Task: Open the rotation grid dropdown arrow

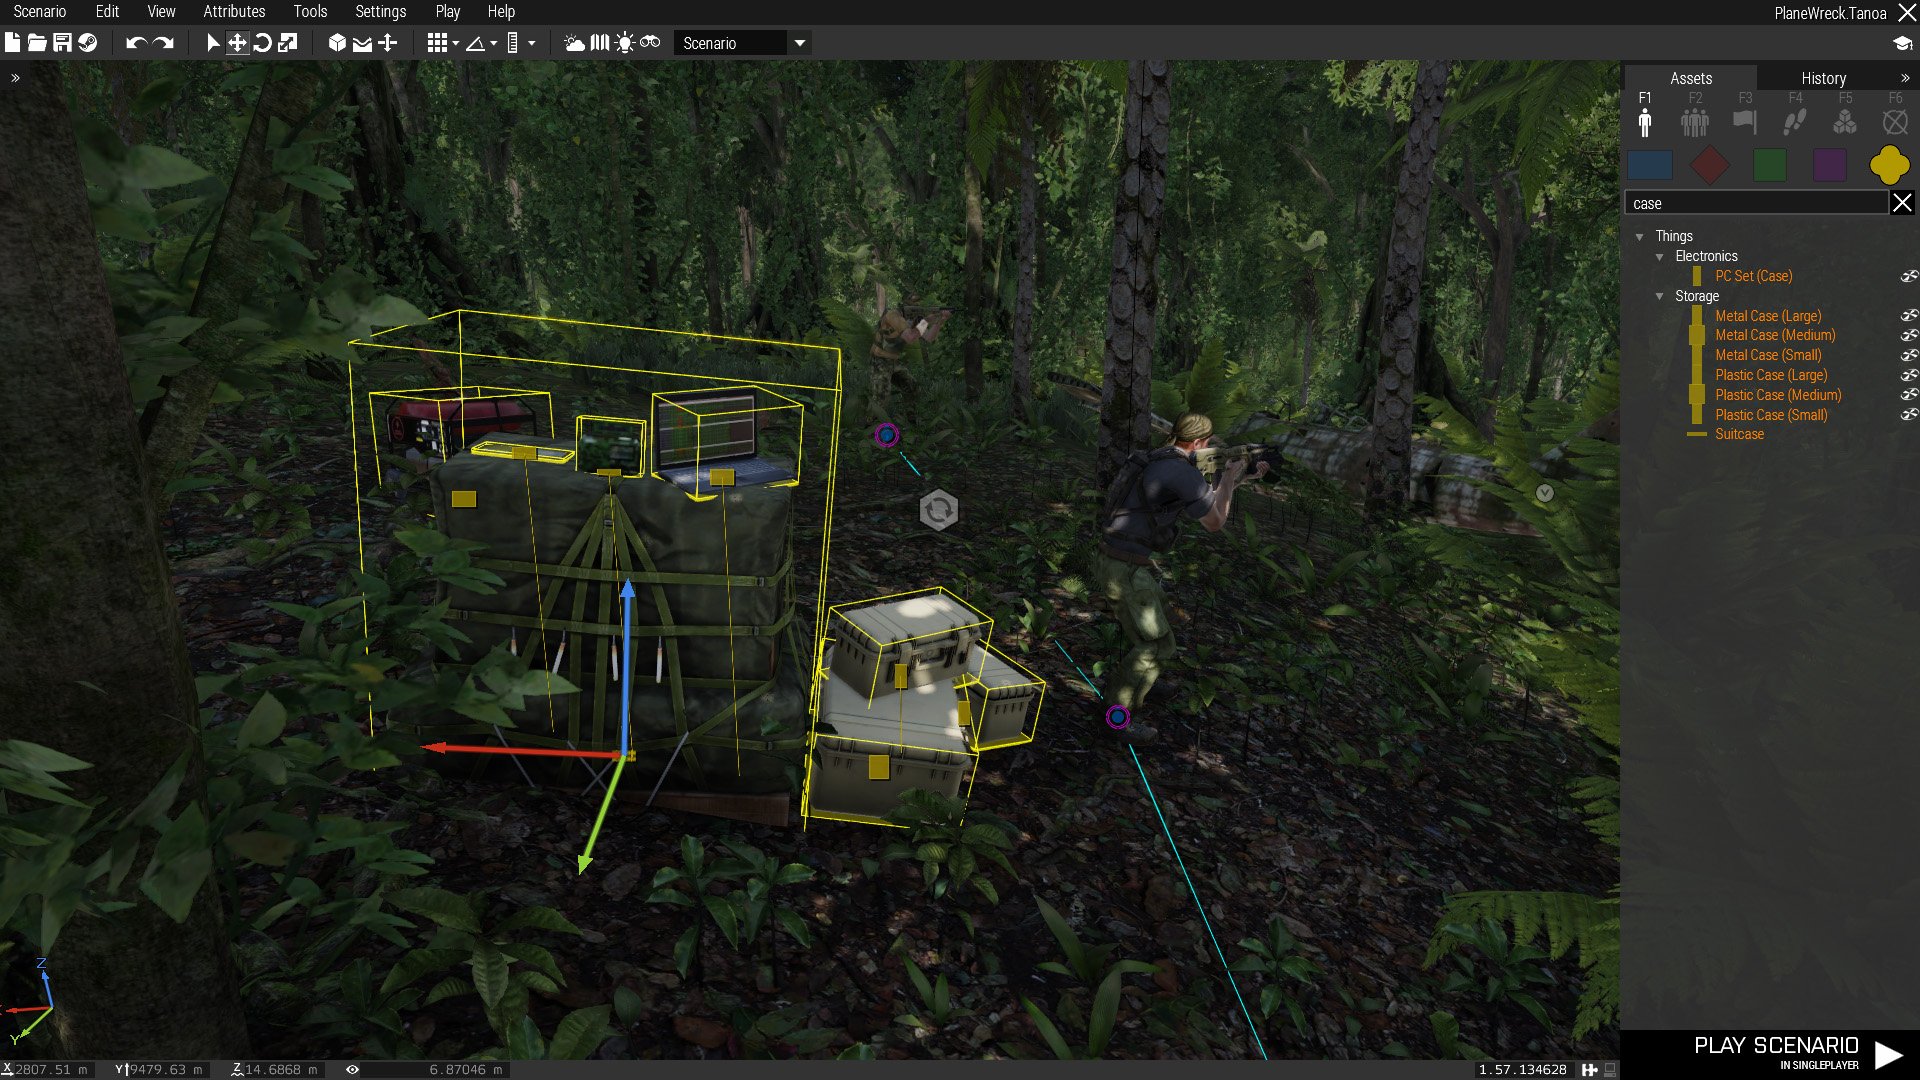Action: [x=493, y=43]
